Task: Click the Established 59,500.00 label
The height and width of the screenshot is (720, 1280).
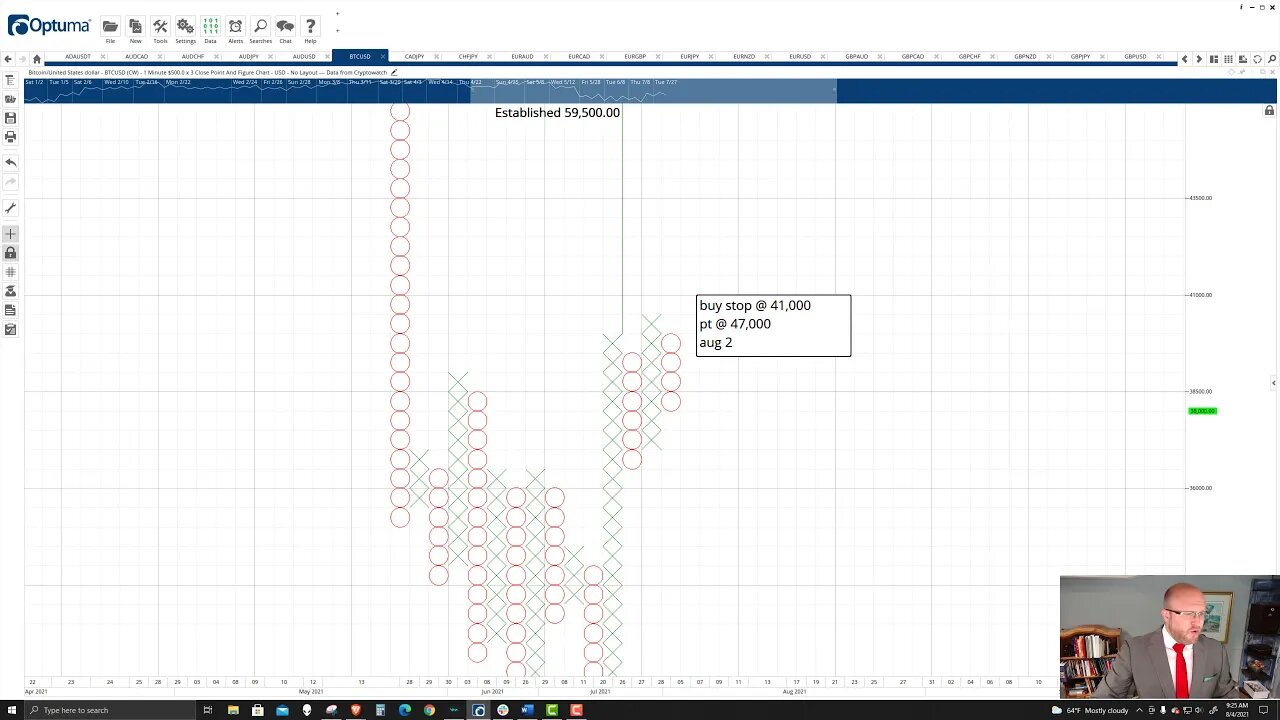Action: pos(557,112)
